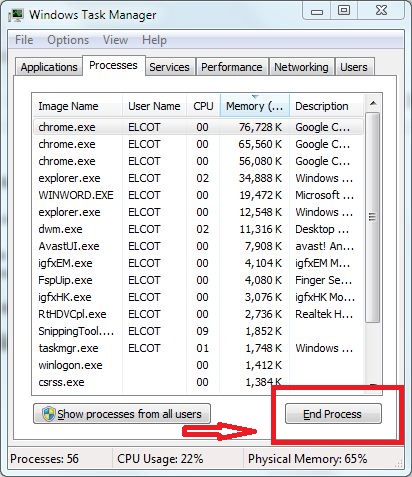Click the 11,316 K memory value
The image size is (412, 477).
coord(261,229)
